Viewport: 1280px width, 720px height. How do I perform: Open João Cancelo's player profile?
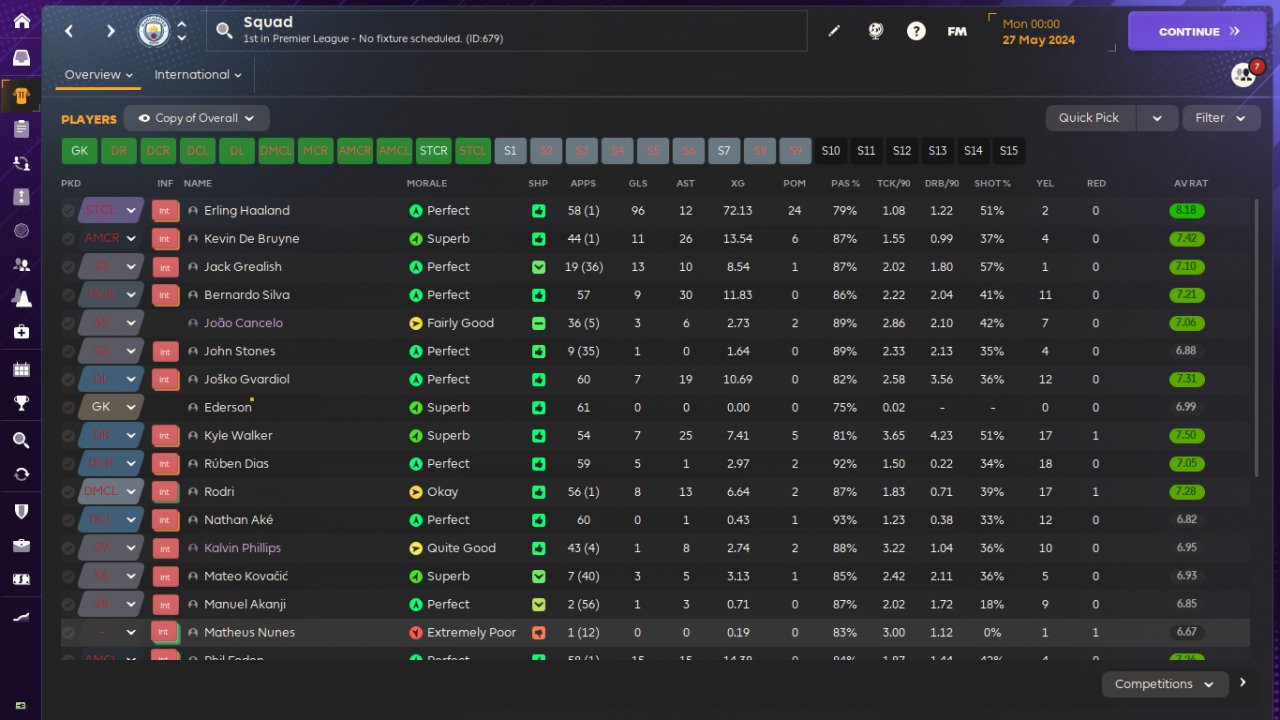coord(243,323)
